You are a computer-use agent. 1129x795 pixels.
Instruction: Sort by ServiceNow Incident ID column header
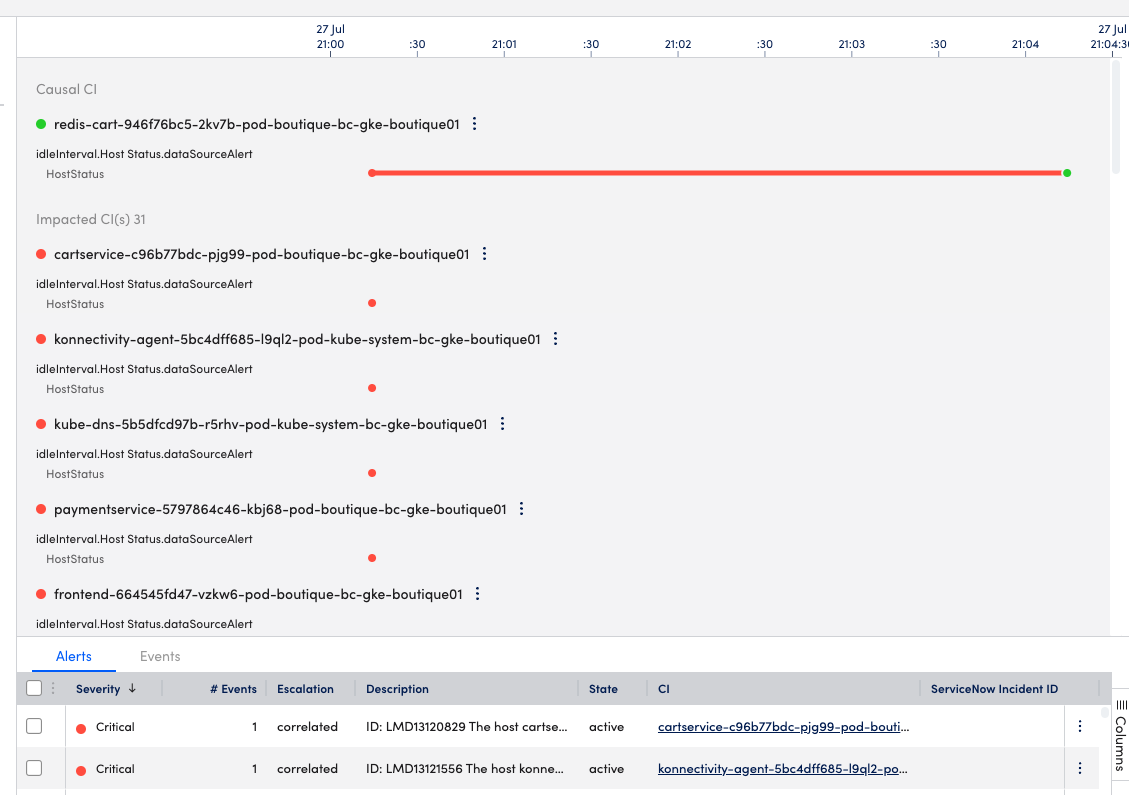coord(994,688)
